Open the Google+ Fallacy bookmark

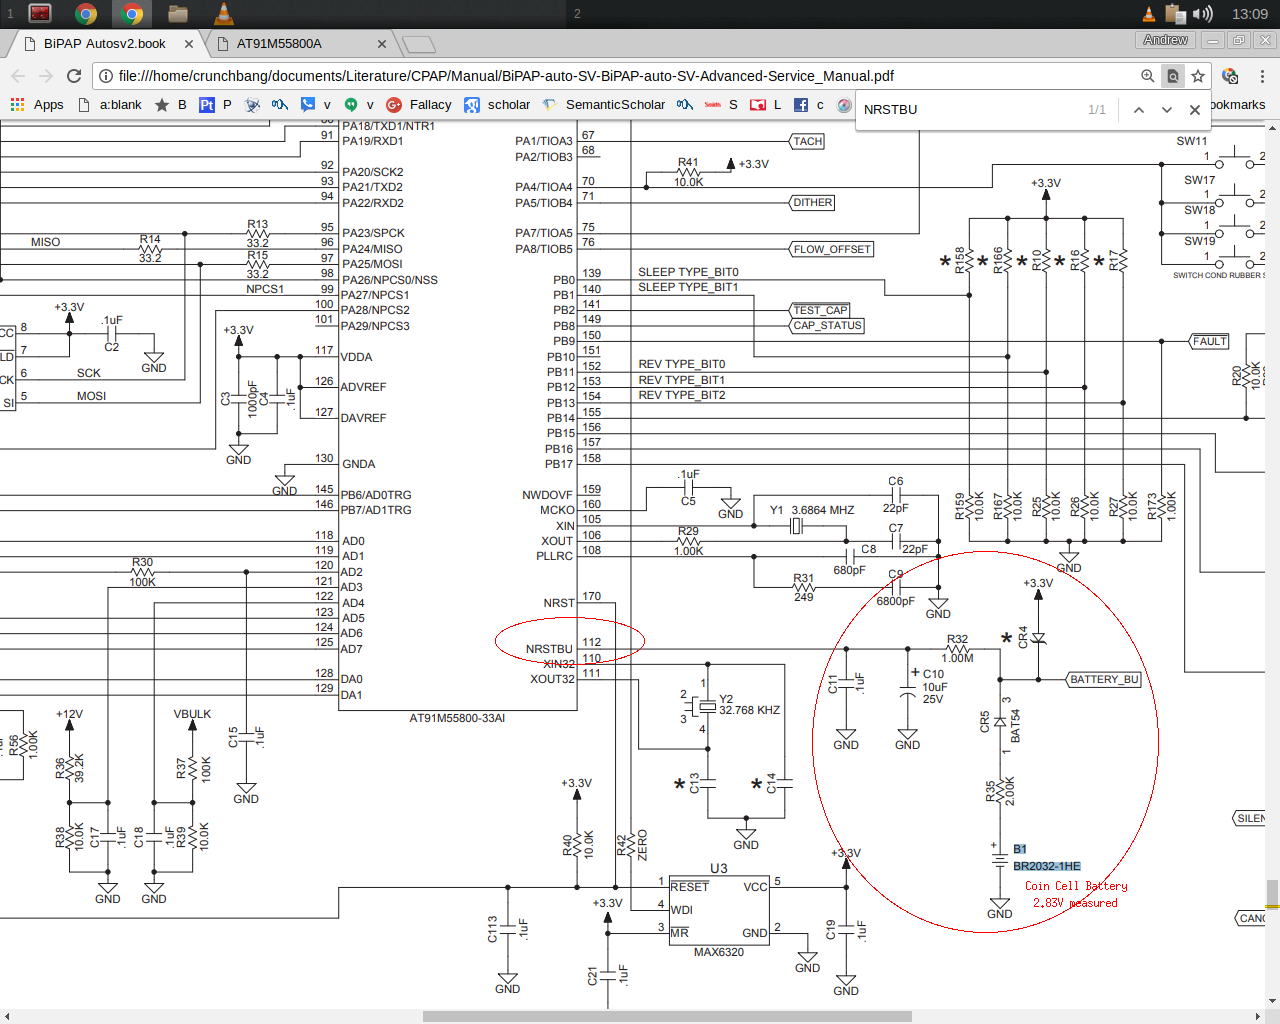(x=419, y=105)
